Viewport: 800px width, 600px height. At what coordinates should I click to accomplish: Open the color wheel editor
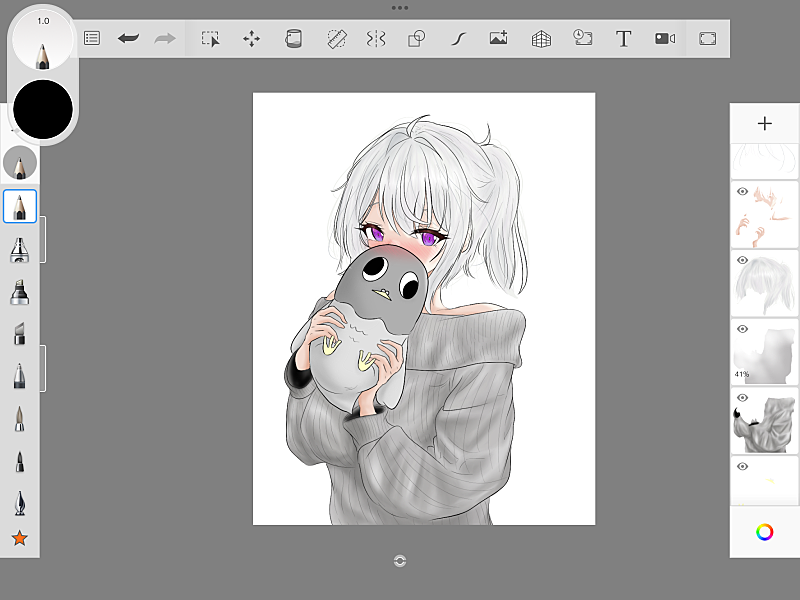764,532
